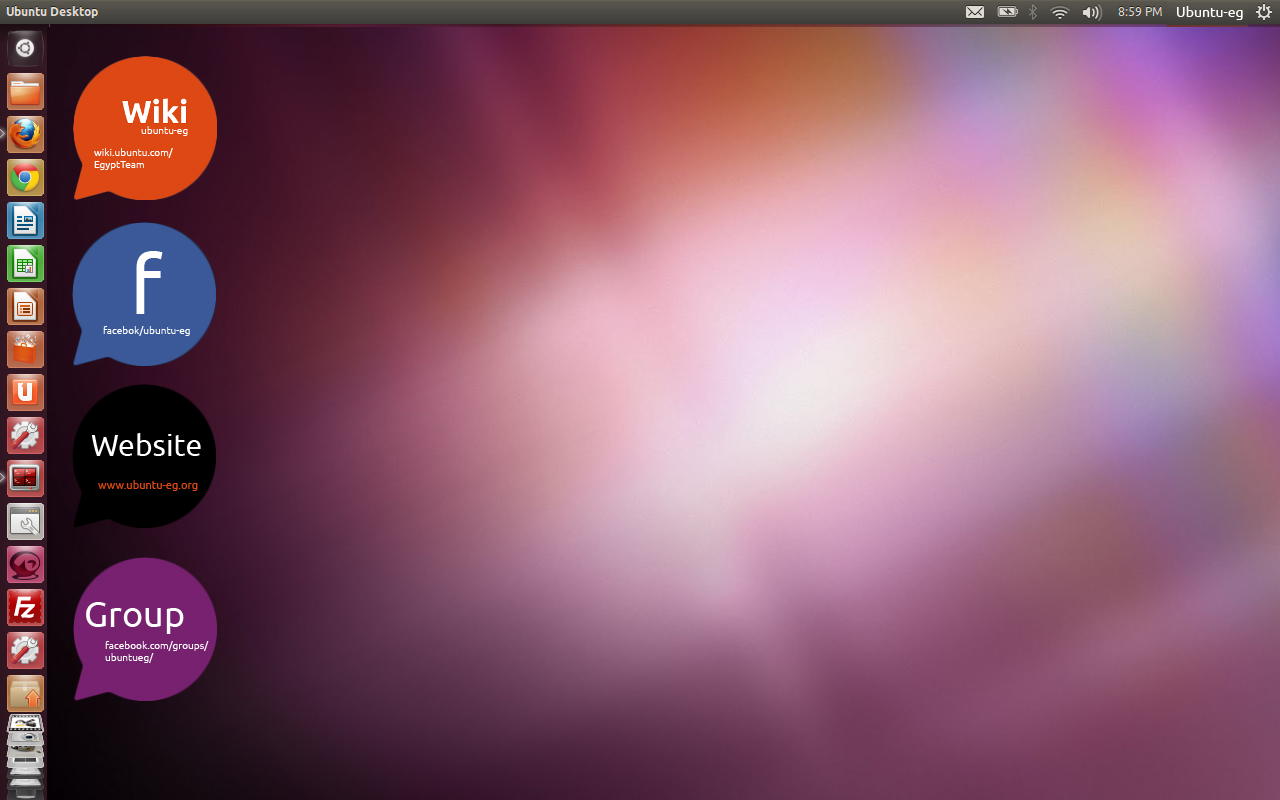Open the Home Folder file manager
Screen dimensions: 1280x800
[x=25, y=92]
